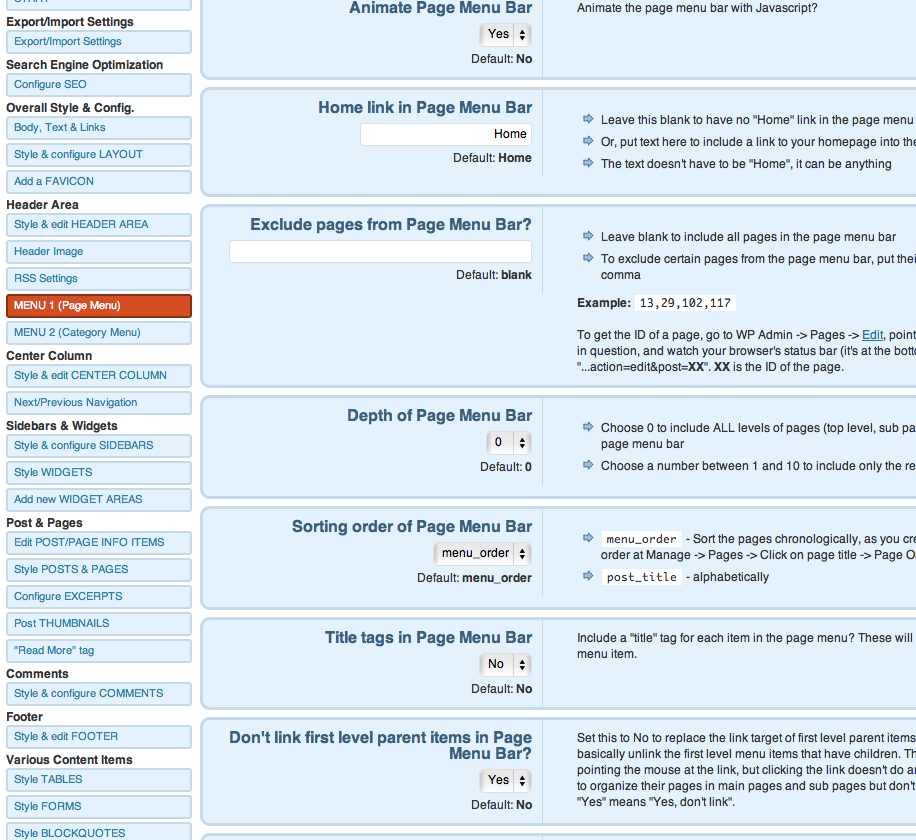Open Style TABLES settings
This screenshot has width=916, height=840.
99,780
